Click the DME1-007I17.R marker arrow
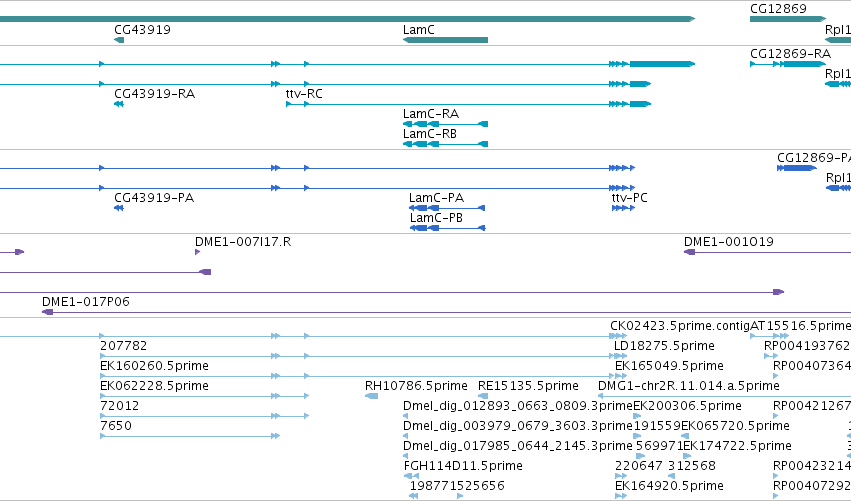Screen dimensions: 851x501 point(198,252)
